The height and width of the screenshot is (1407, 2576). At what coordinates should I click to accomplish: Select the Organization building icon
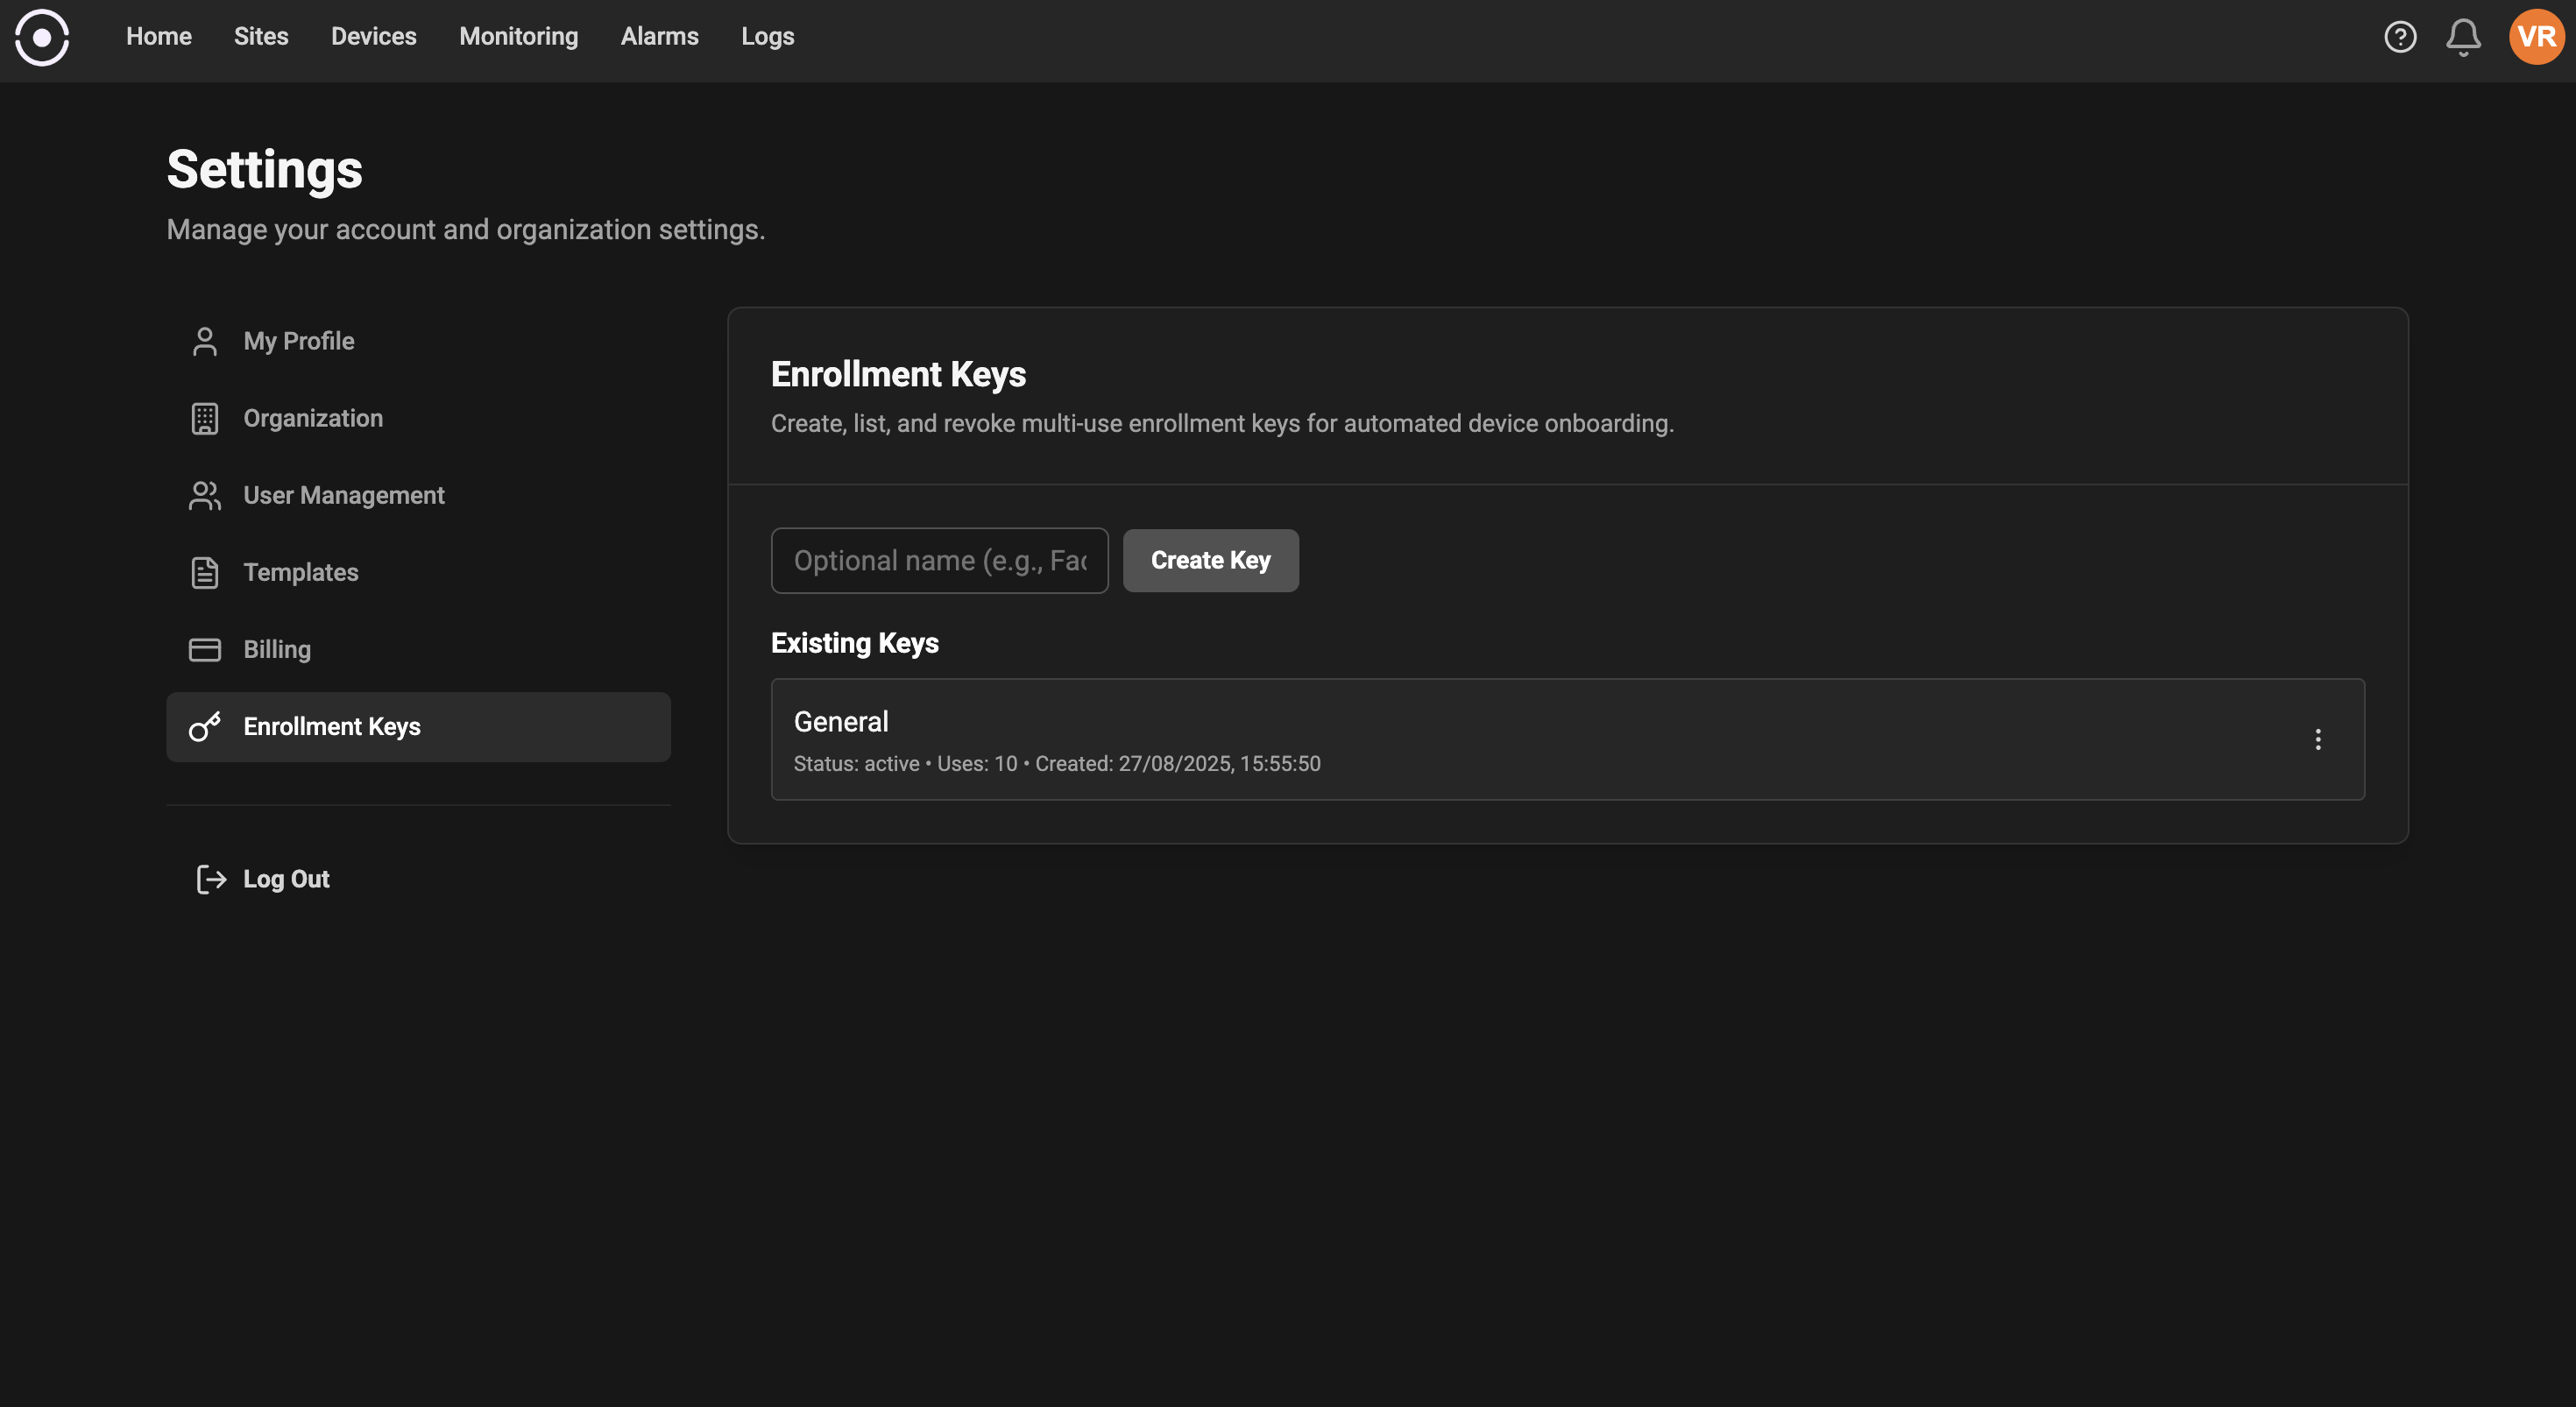pos(205,418)
